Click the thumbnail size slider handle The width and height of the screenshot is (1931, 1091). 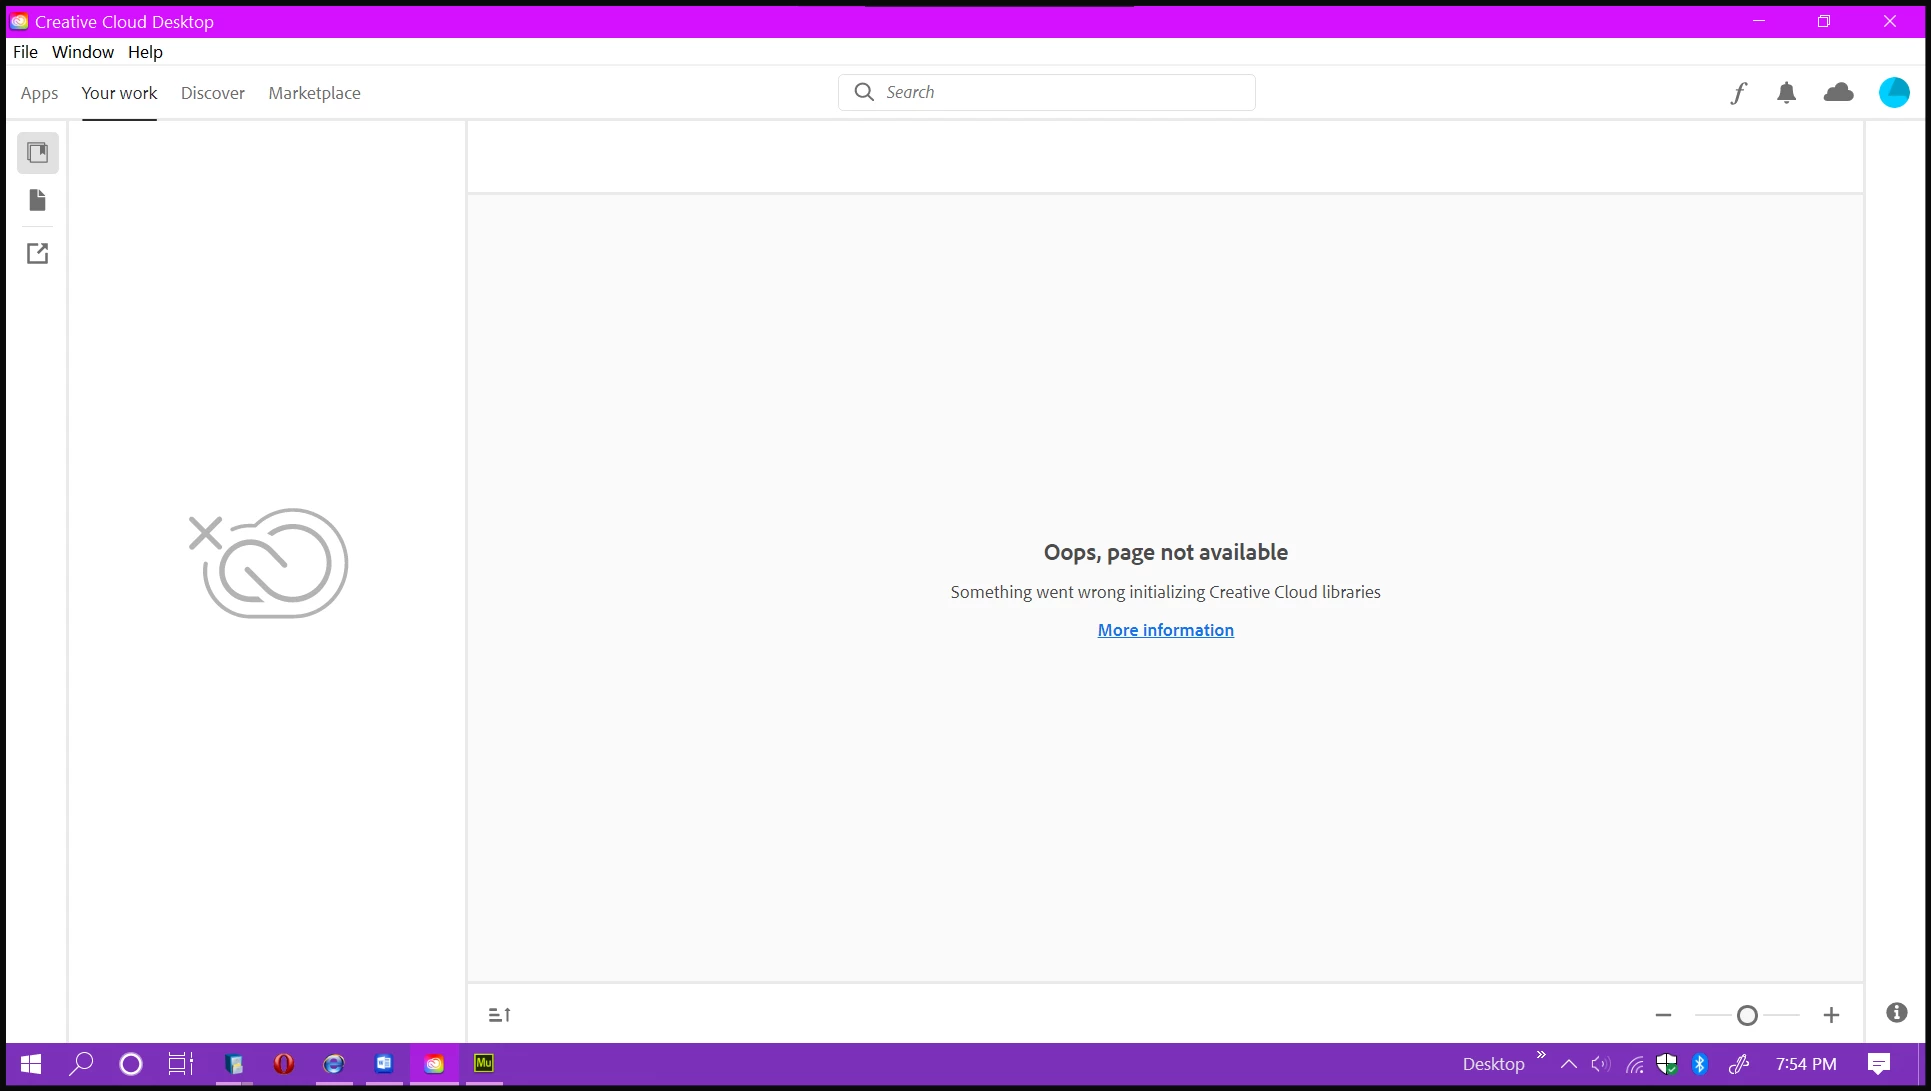(1747, 1015)
